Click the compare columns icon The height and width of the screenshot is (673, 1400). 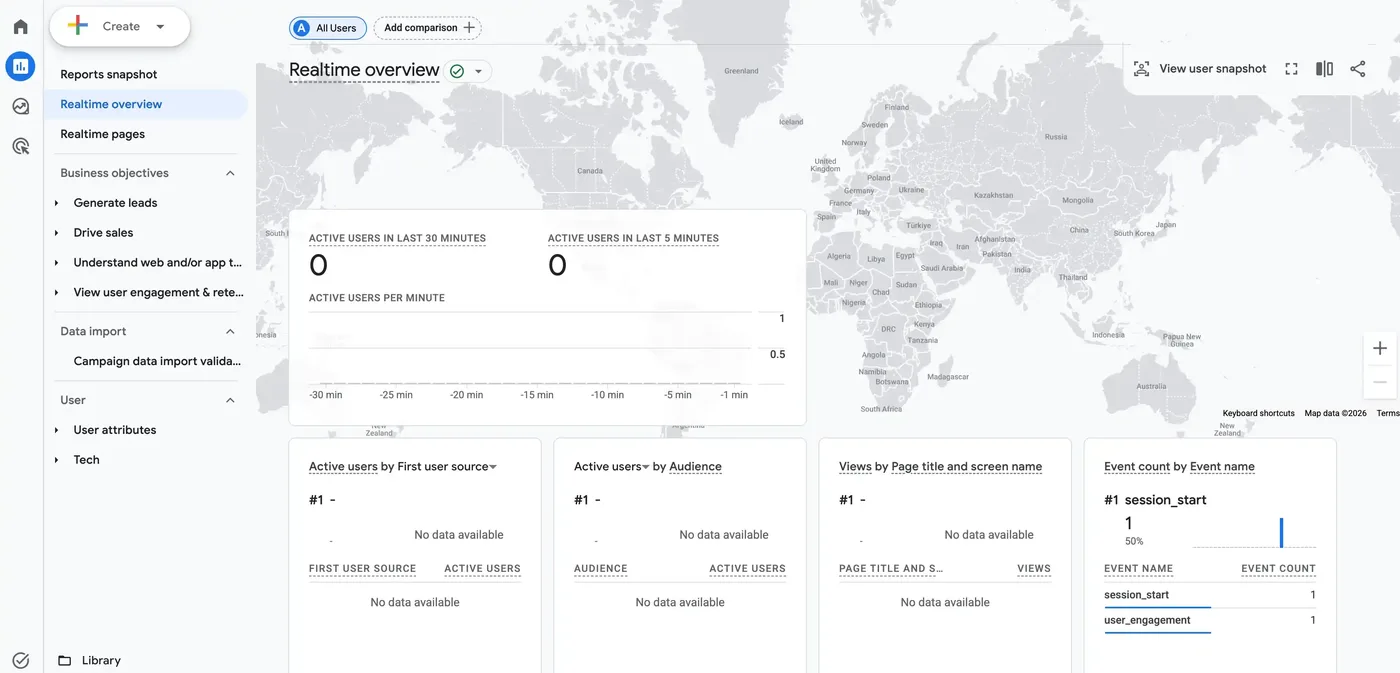[x=1324, y=69]
